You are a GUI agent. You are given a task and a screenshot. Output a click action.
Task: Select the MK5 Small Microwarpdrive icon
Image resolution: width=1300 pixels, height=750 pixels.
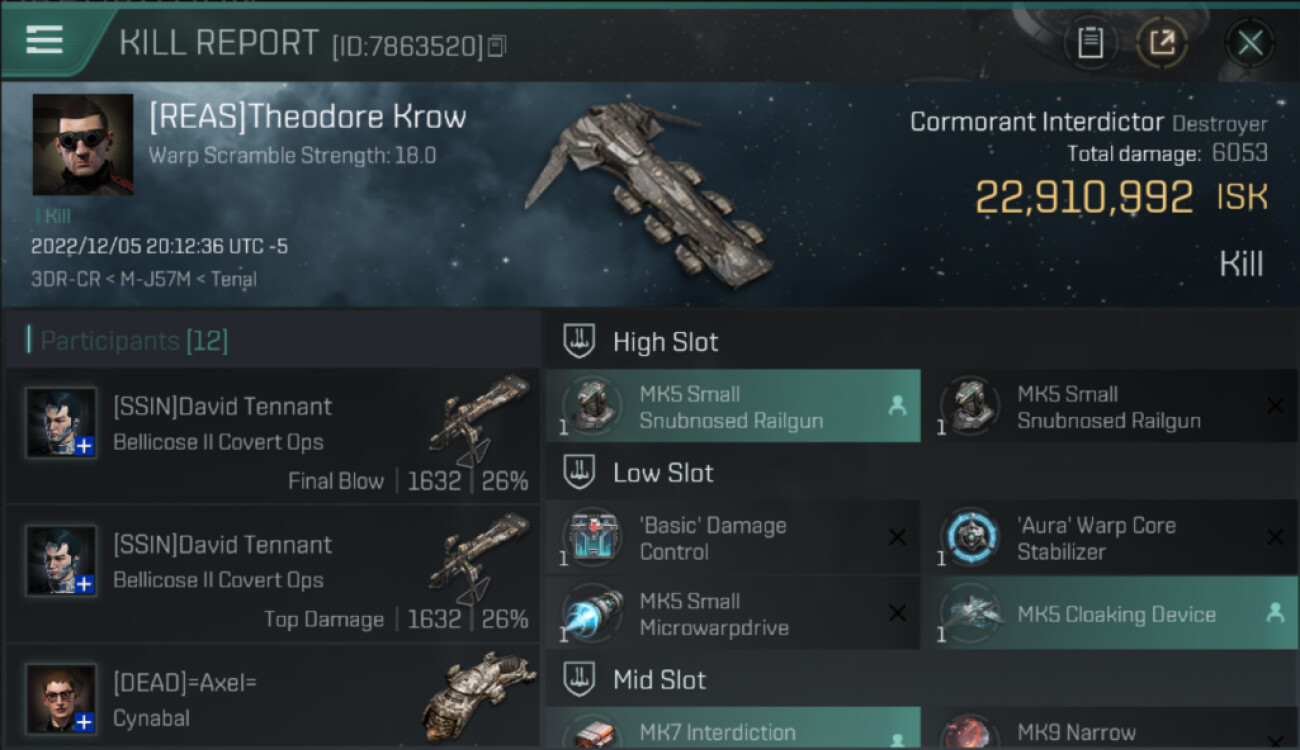(592, 615)
